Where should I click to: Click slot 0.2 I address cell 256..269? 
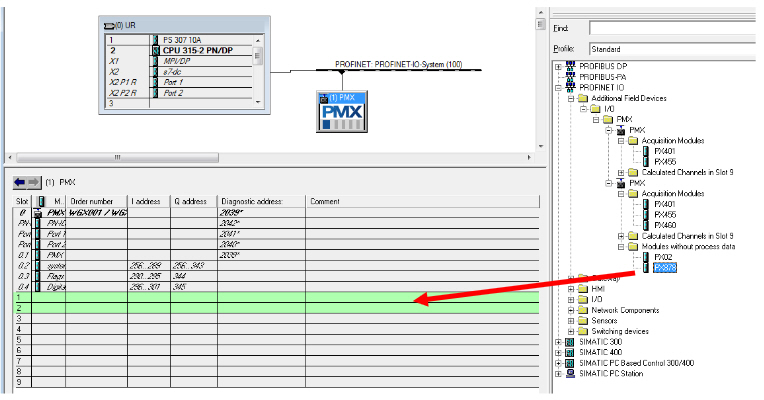149,266
